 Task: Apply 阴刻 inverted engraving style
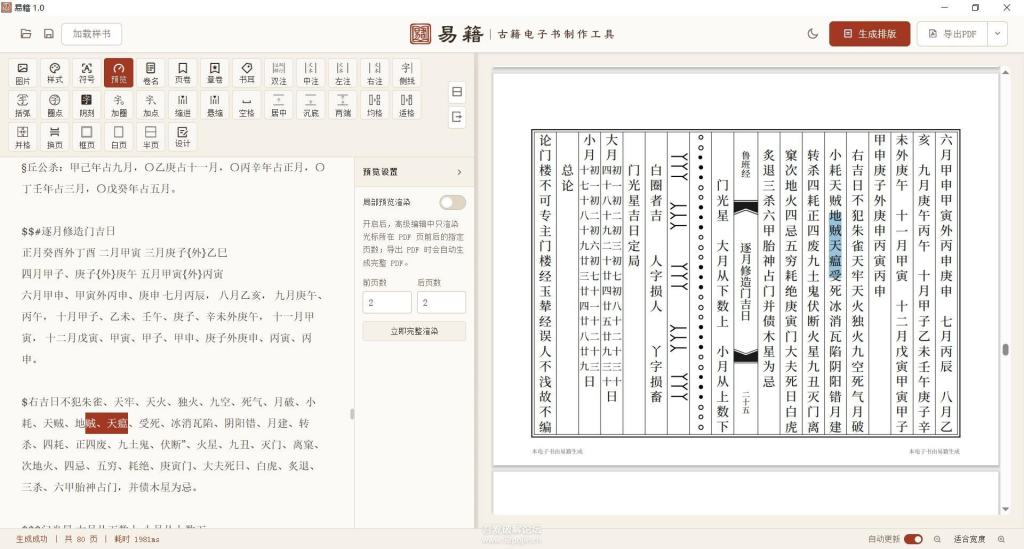pos(87,104)
